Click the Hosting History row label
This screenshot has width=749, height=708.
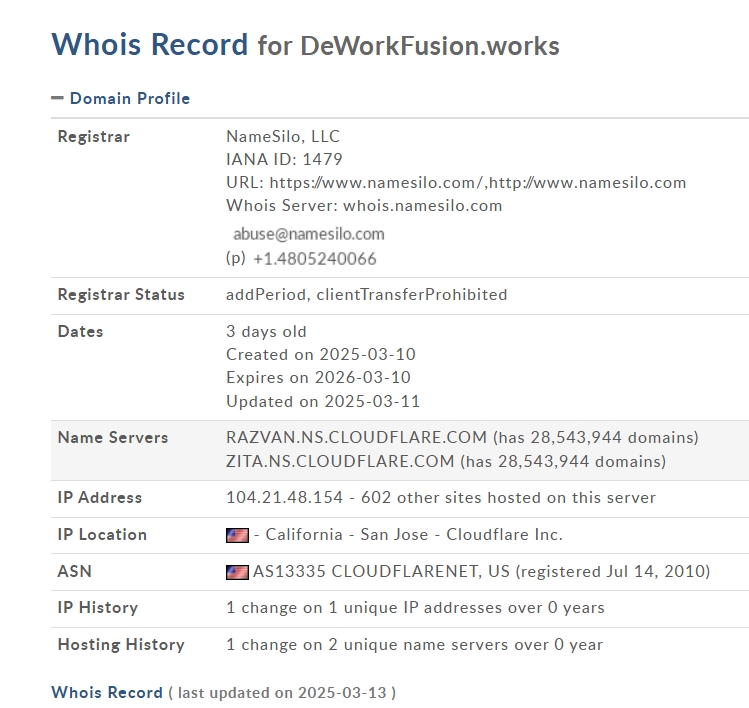point(121,645)
